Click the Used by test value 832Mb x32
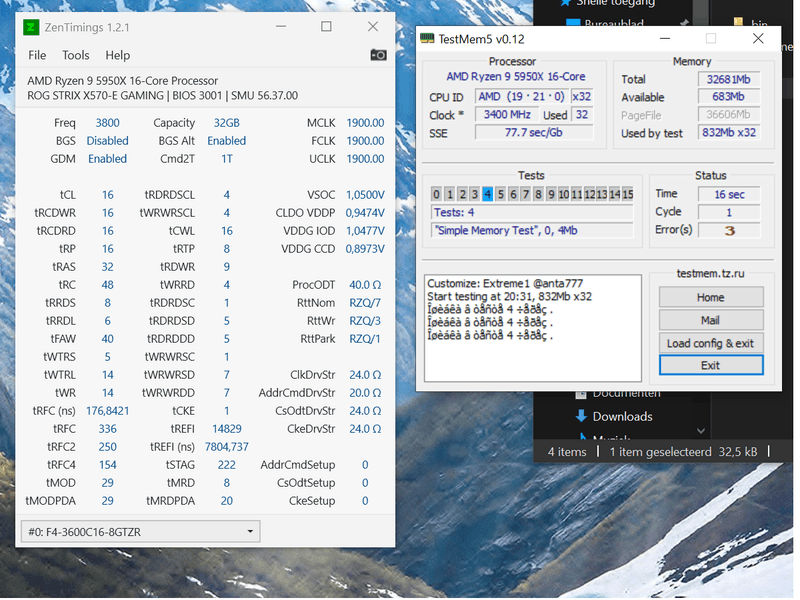 [729, 132]
